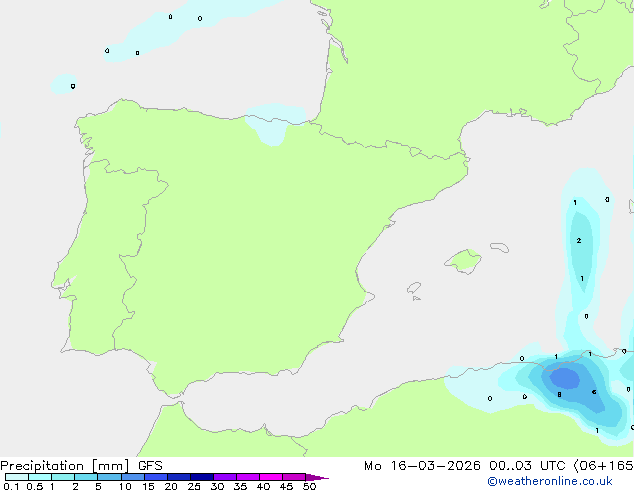Click the '35' legend scale value
The height and width of the screenshot is (490, 634).
(x=240, y=486)
